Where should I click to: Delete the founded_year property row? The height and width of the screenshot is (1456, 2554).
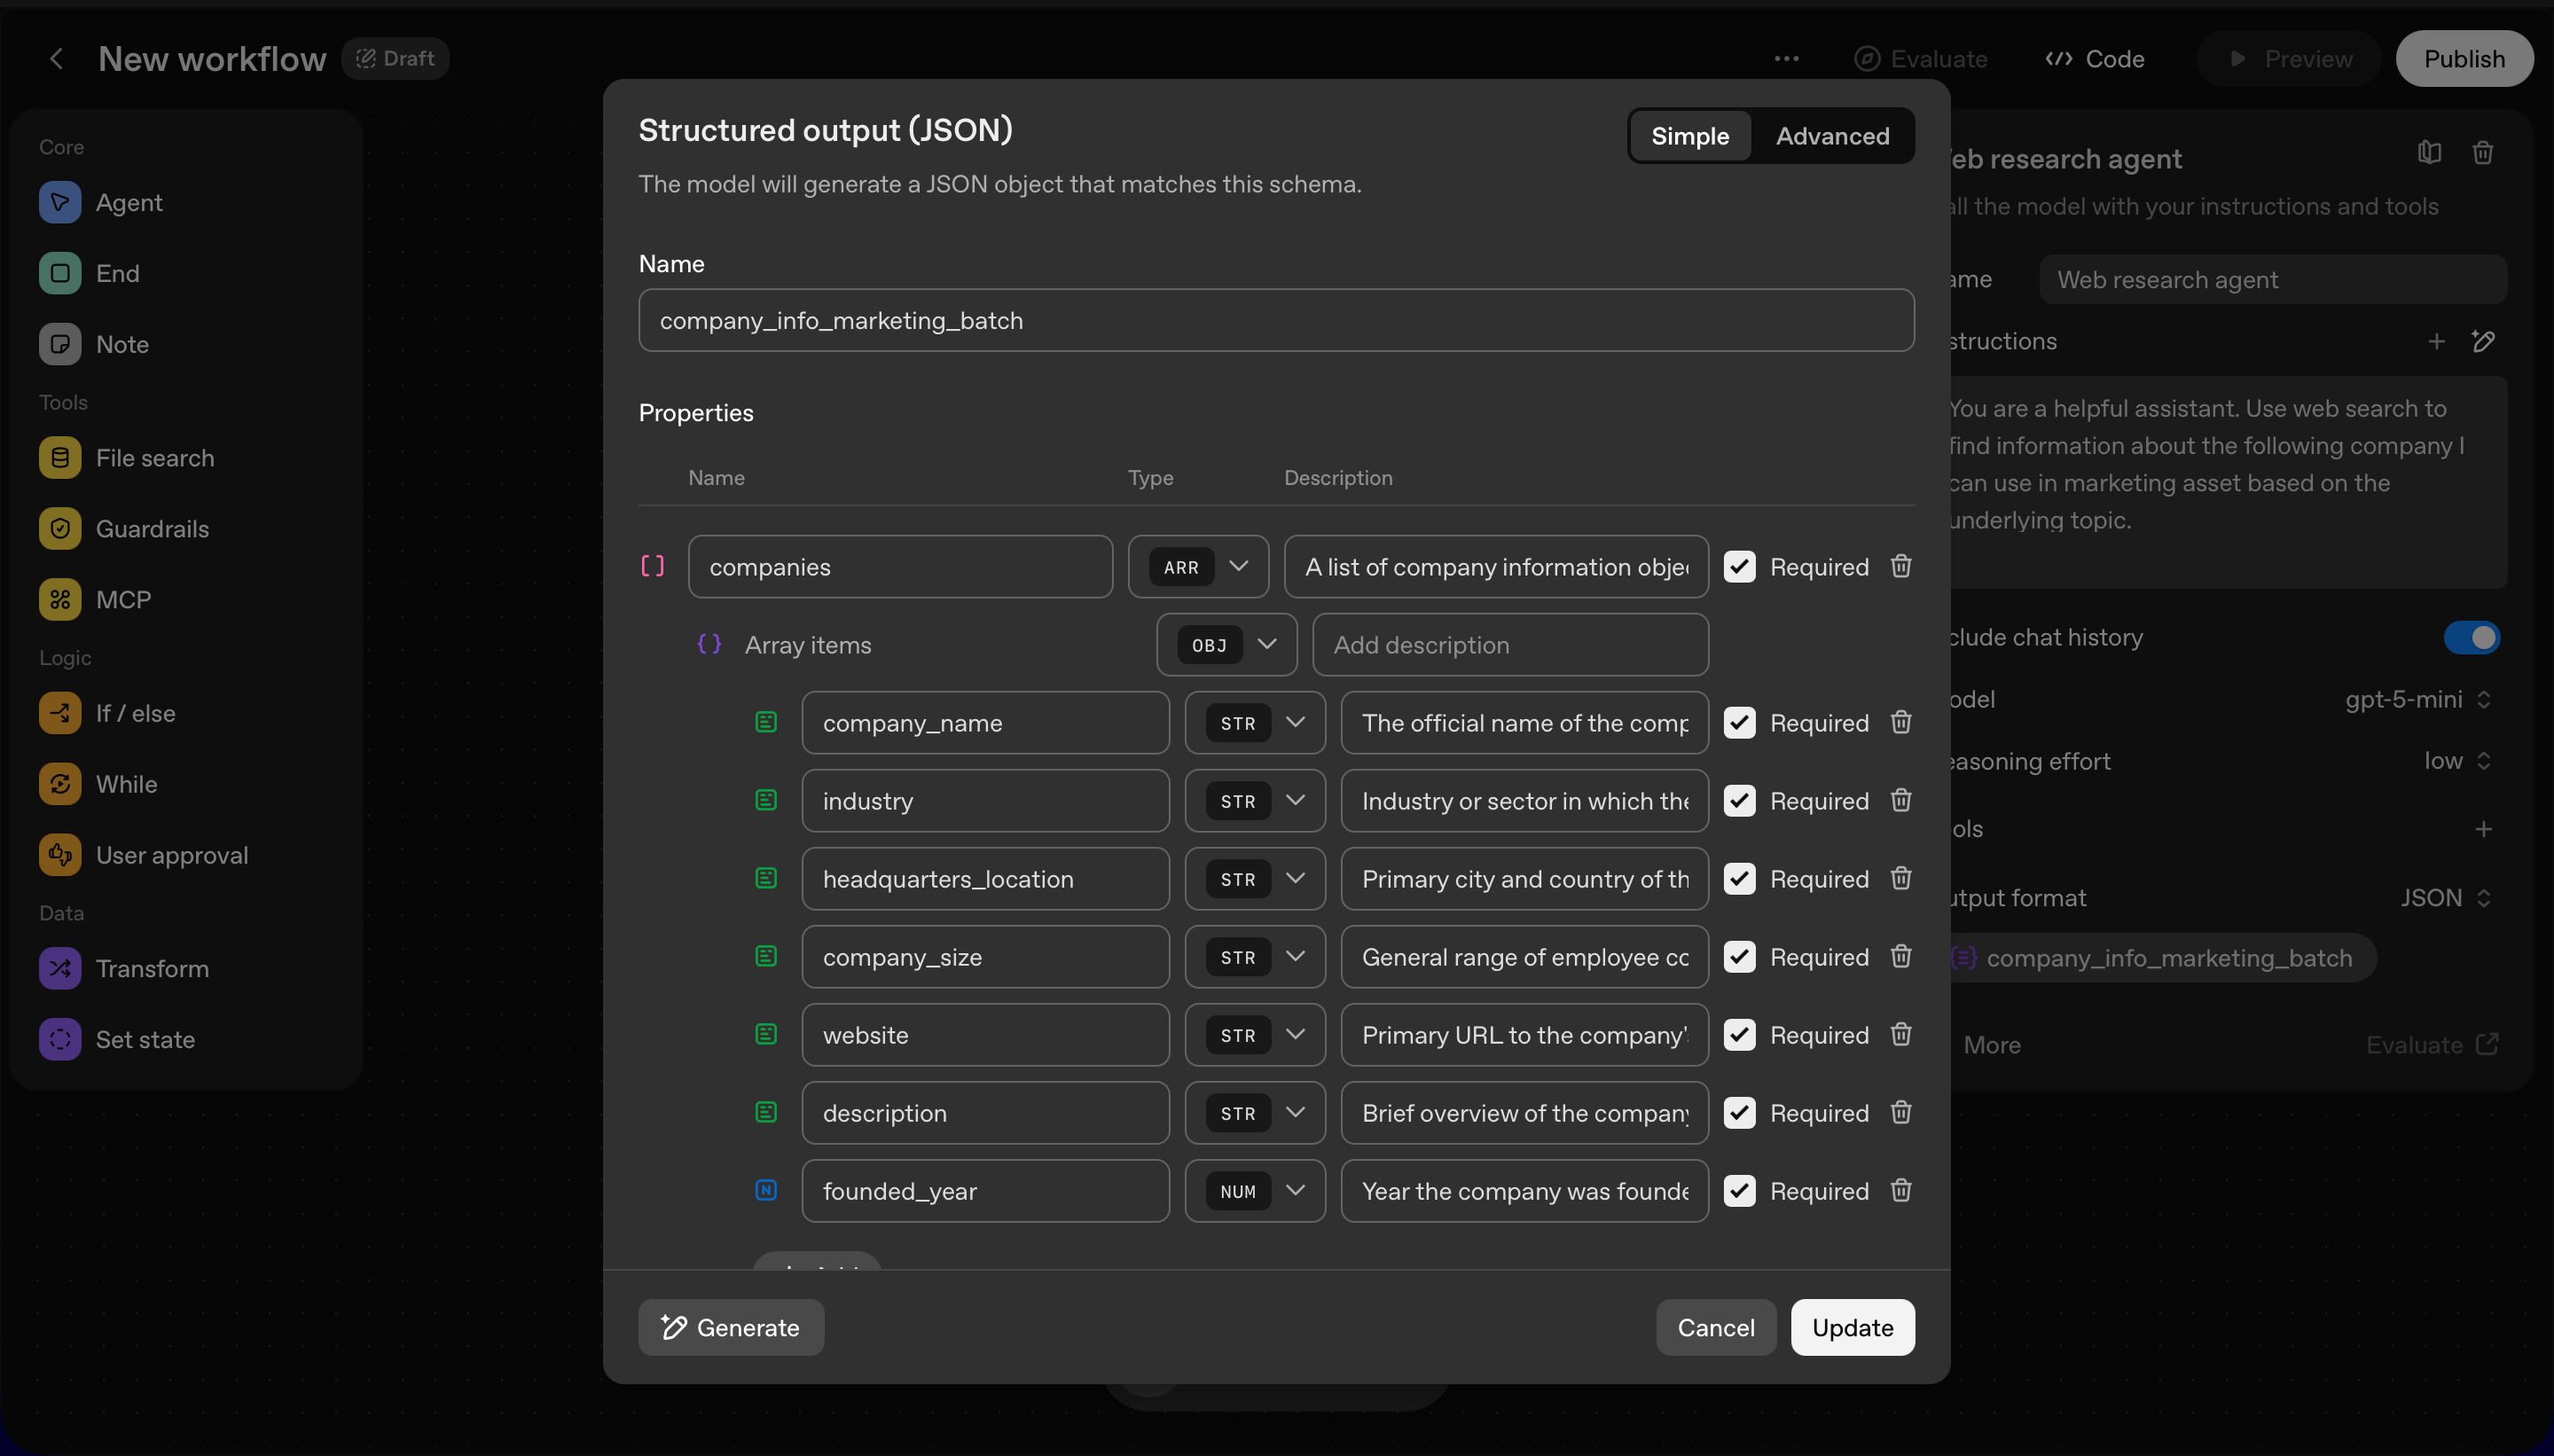point(1900,1190)
